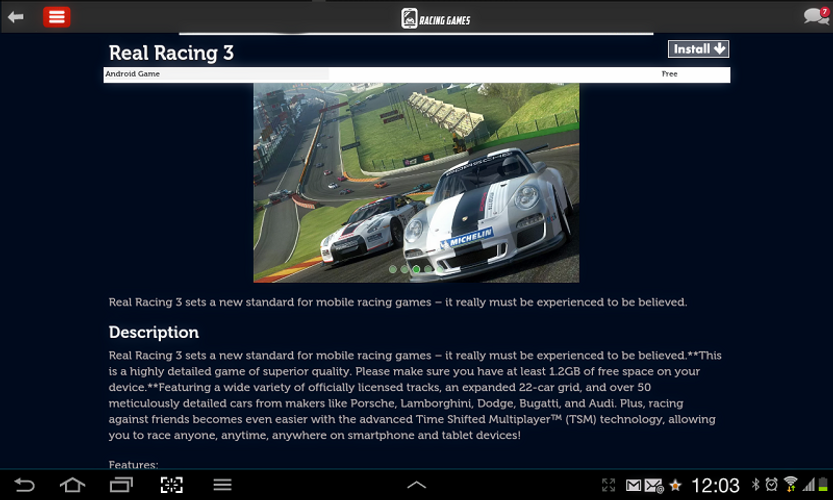Viewport: 833px width, 500px height.
Task: Tap the Bluetooth status icon
Action: click(755, 485)
